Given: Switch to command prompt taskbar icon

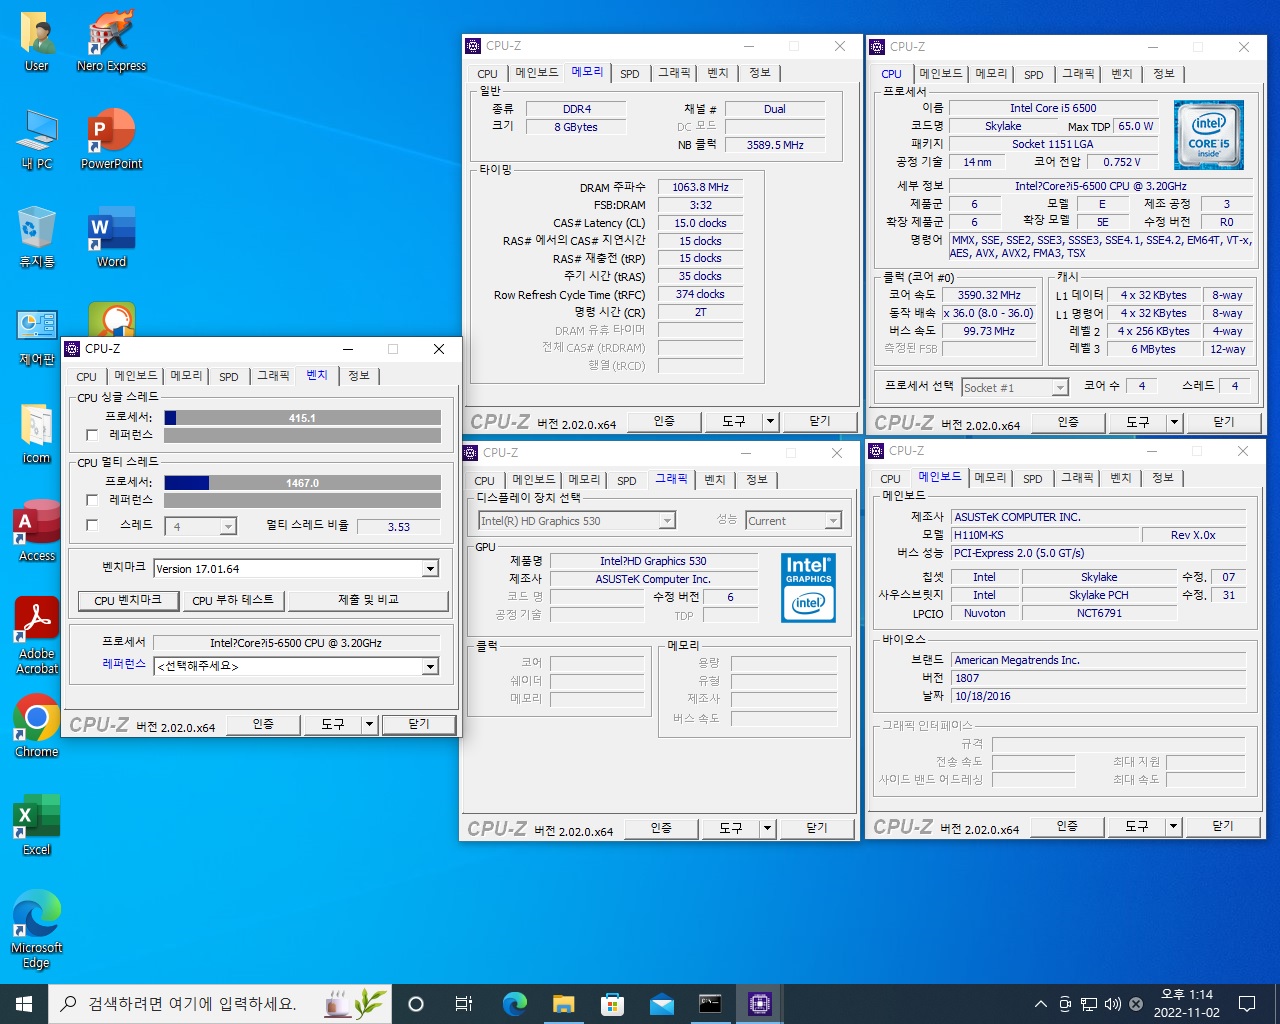Looking at the screenshot, I should [710, 1004].
